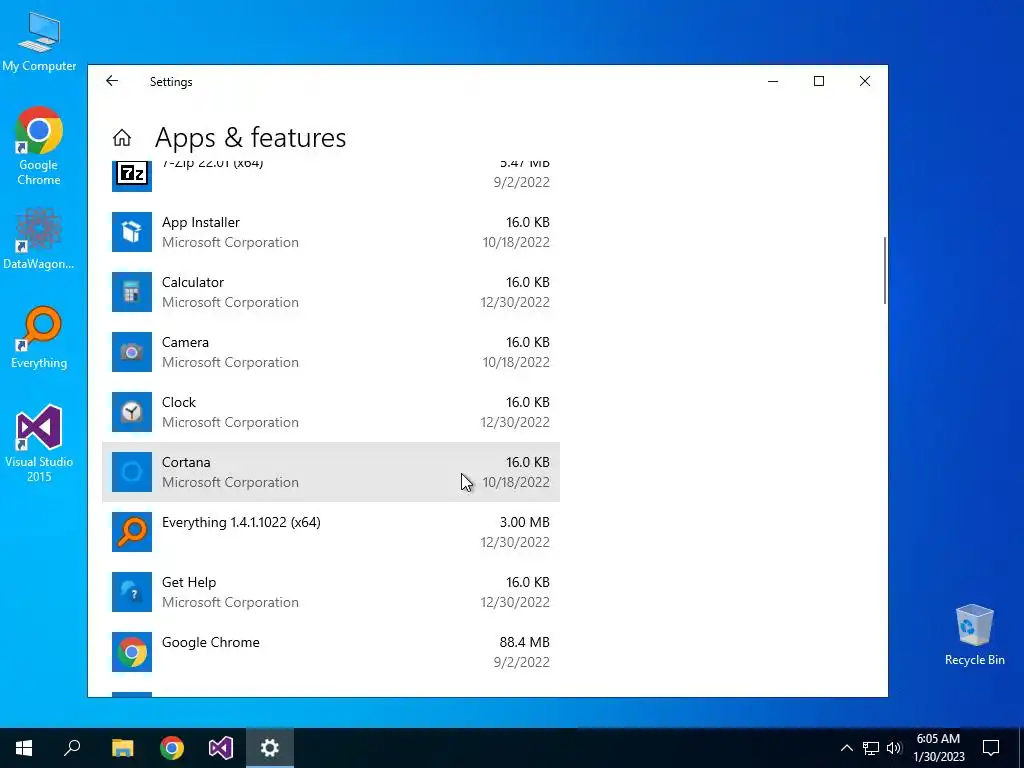Select the App Installer entry name
The image size is (1024, 768).
tap(201, 222)
